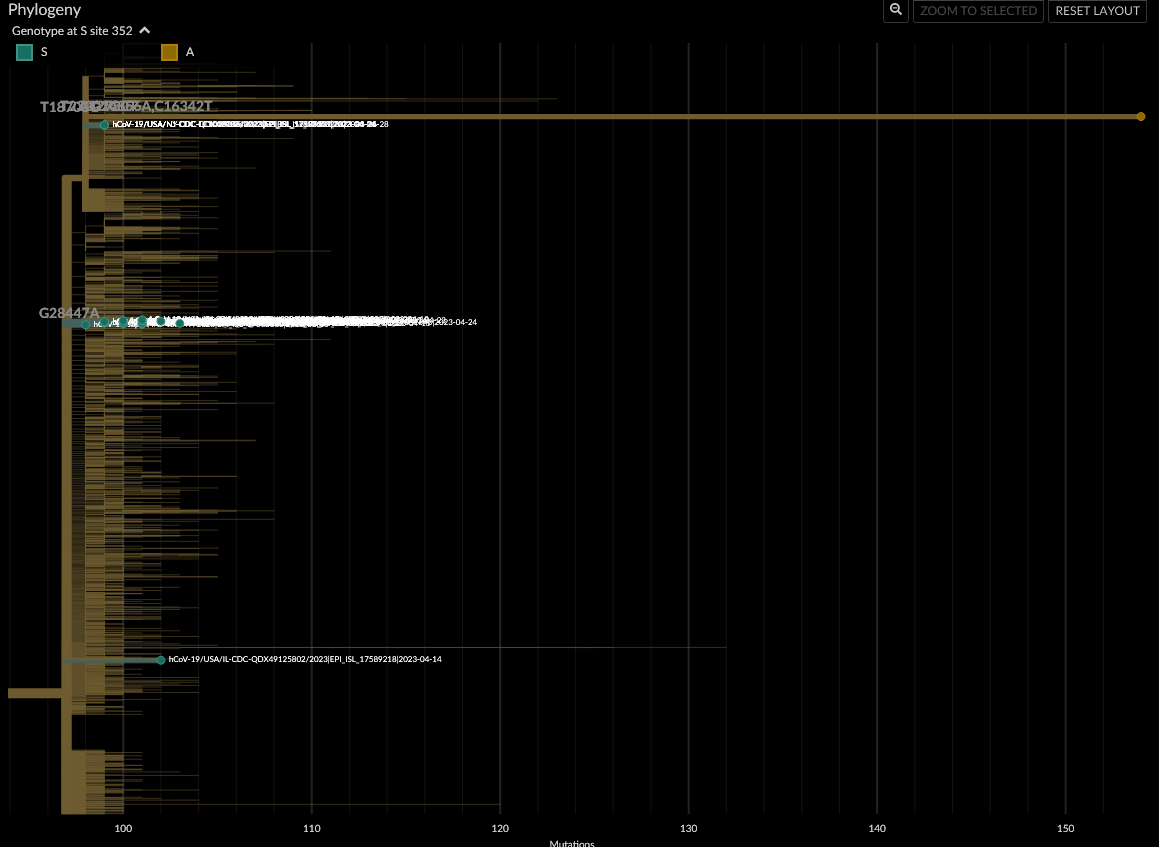This screenshot has width=1159, height=847.
Task: Click the teal tip node on the NJ-CDC branch
Action: [104, 124]
